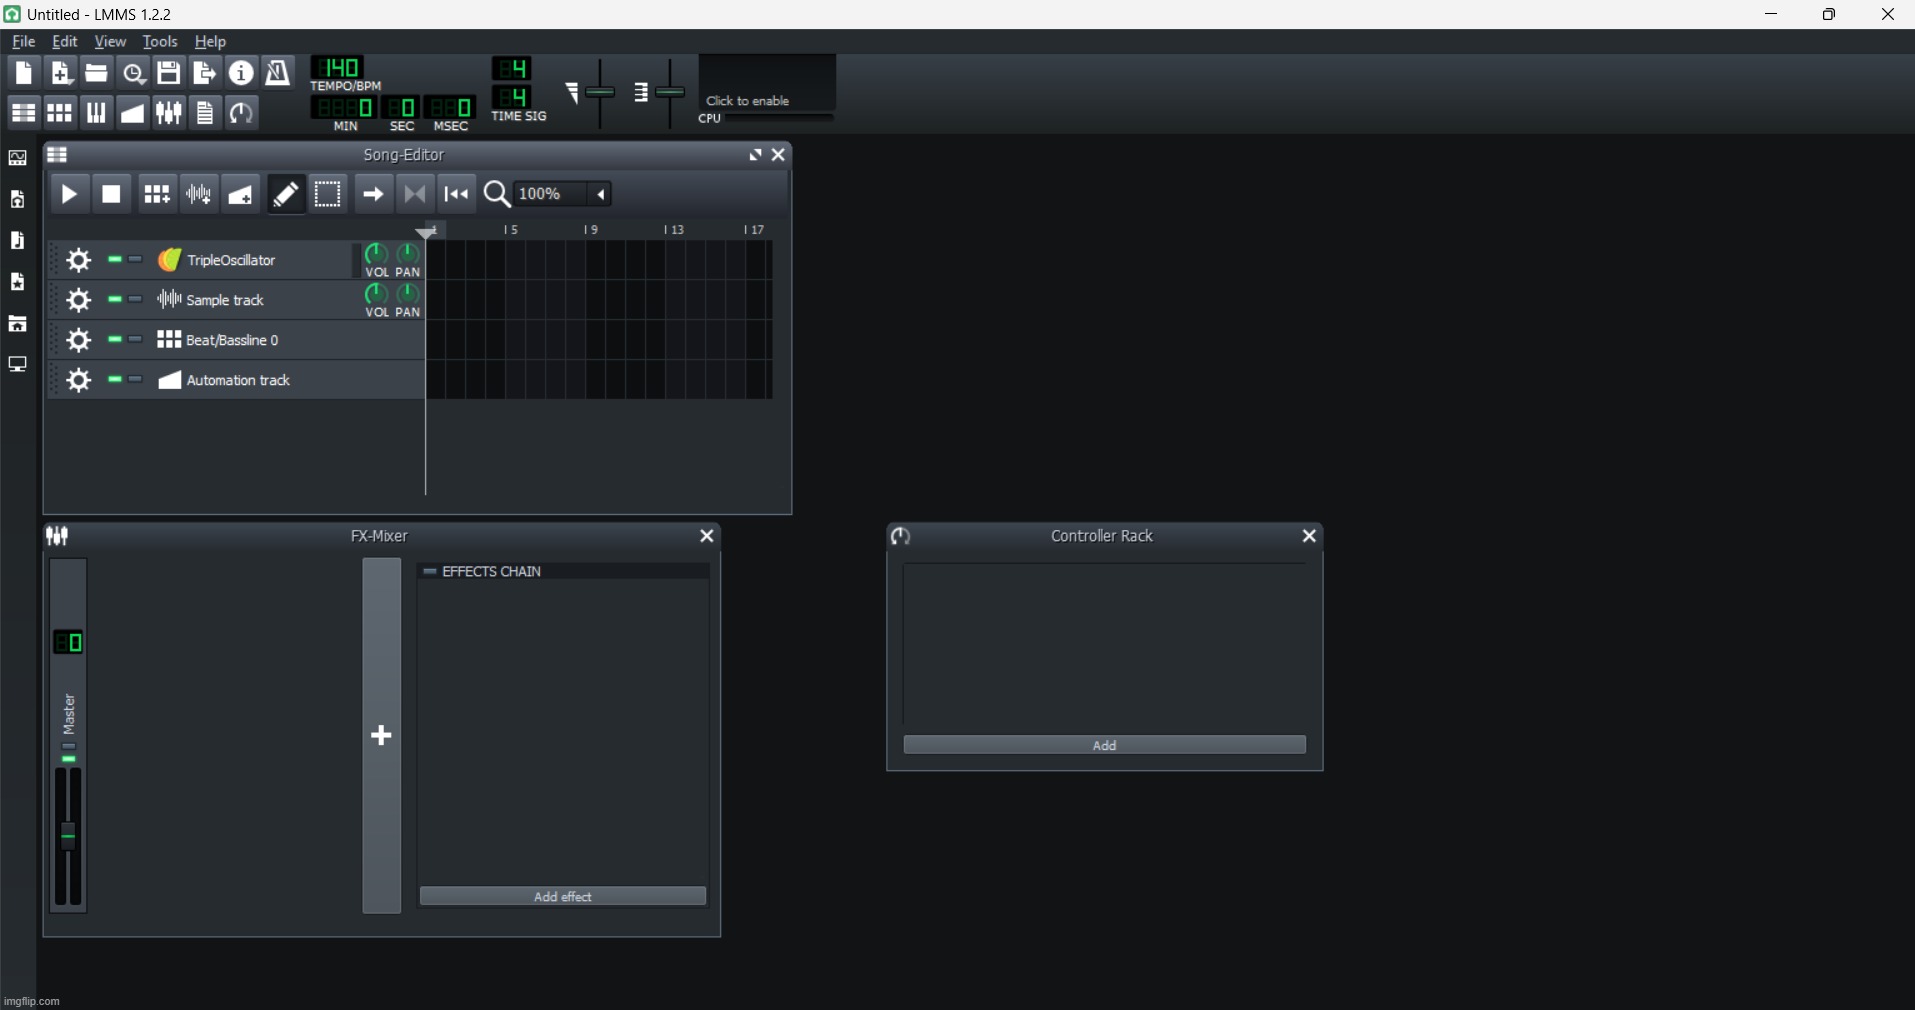Show the project notes toolbar icon
The image size is (1915, 1010).
[x=205, y=112]
